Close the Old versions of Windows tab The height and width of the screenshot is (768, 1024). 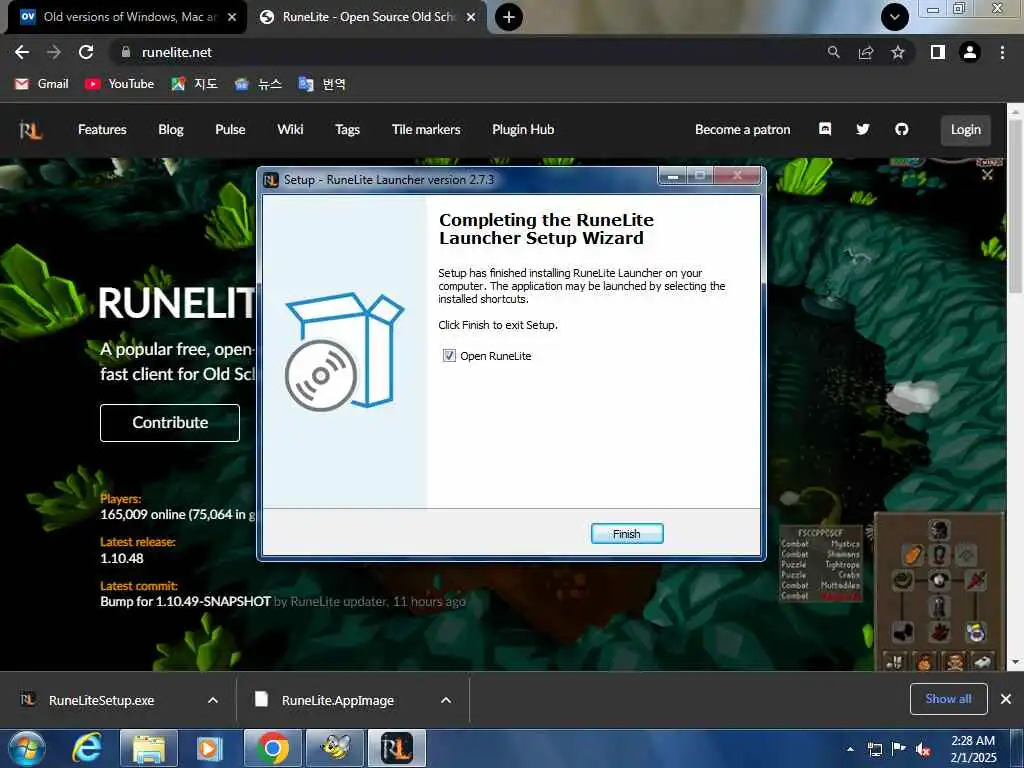click(x=232, y=17)
